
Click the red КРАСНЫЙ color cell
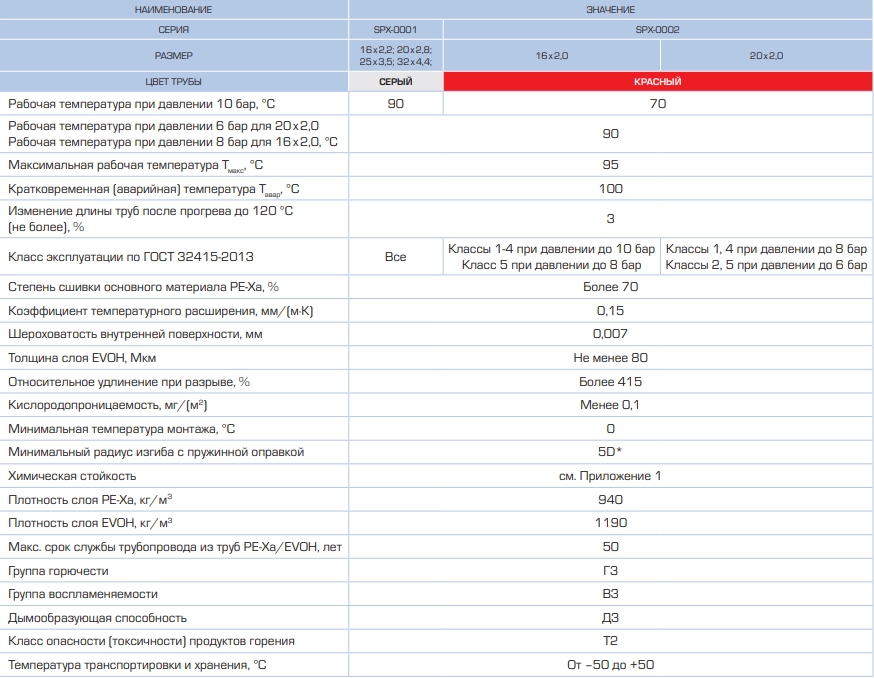pos(657,82)
